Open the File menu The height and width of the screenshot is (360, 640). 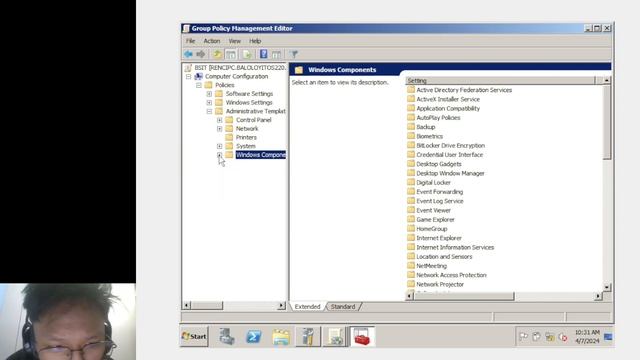(191, 41)
